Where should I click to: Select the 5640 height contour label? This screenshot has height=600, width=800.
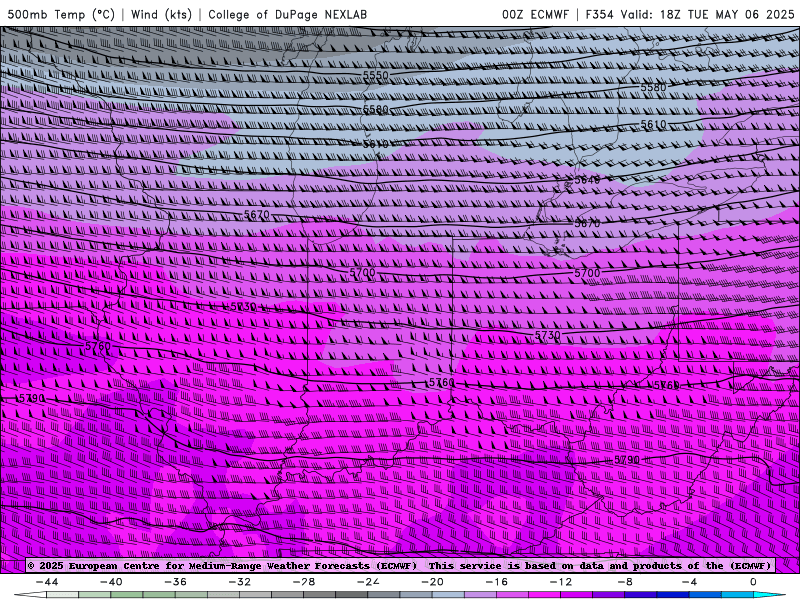pos(587,180)
